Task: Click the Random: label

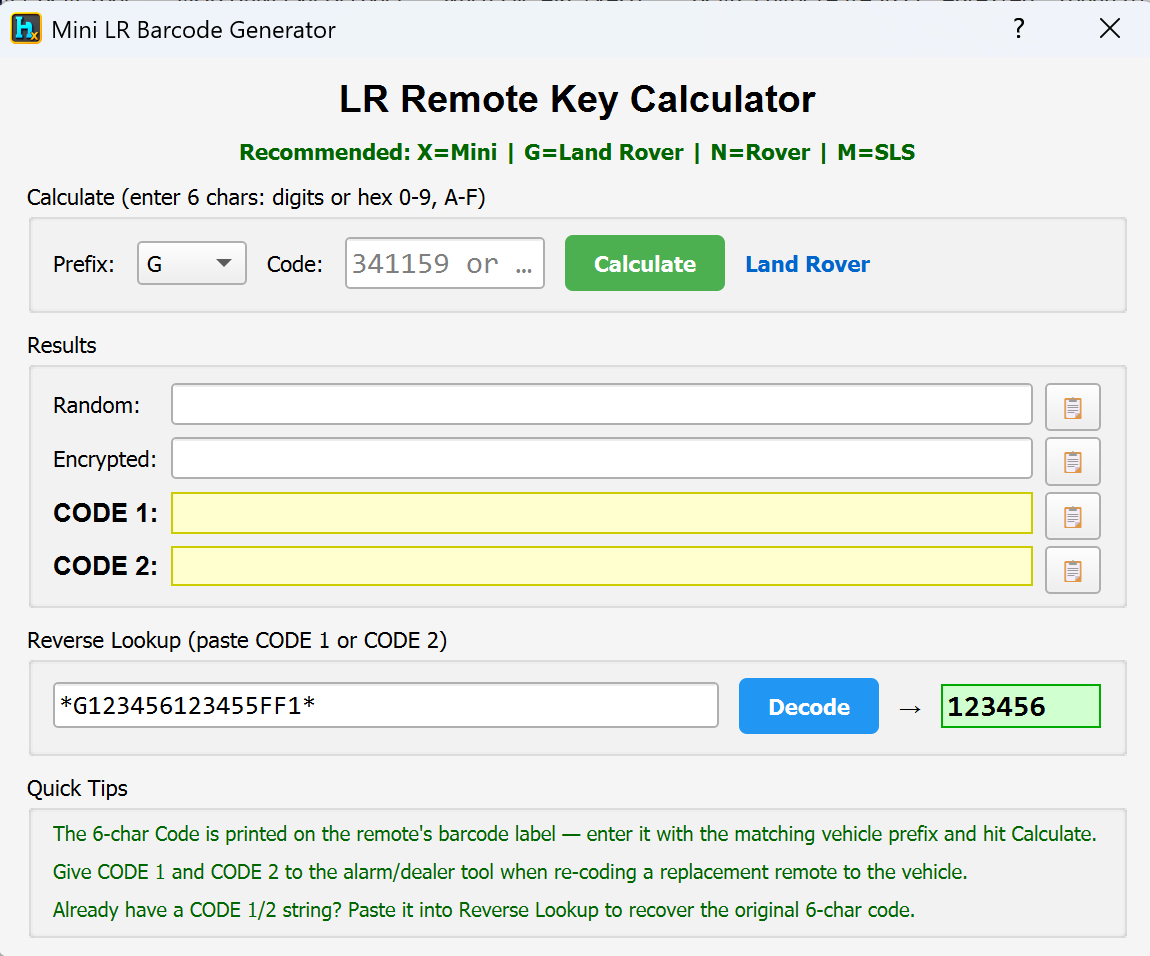Action: pos(96,405)
